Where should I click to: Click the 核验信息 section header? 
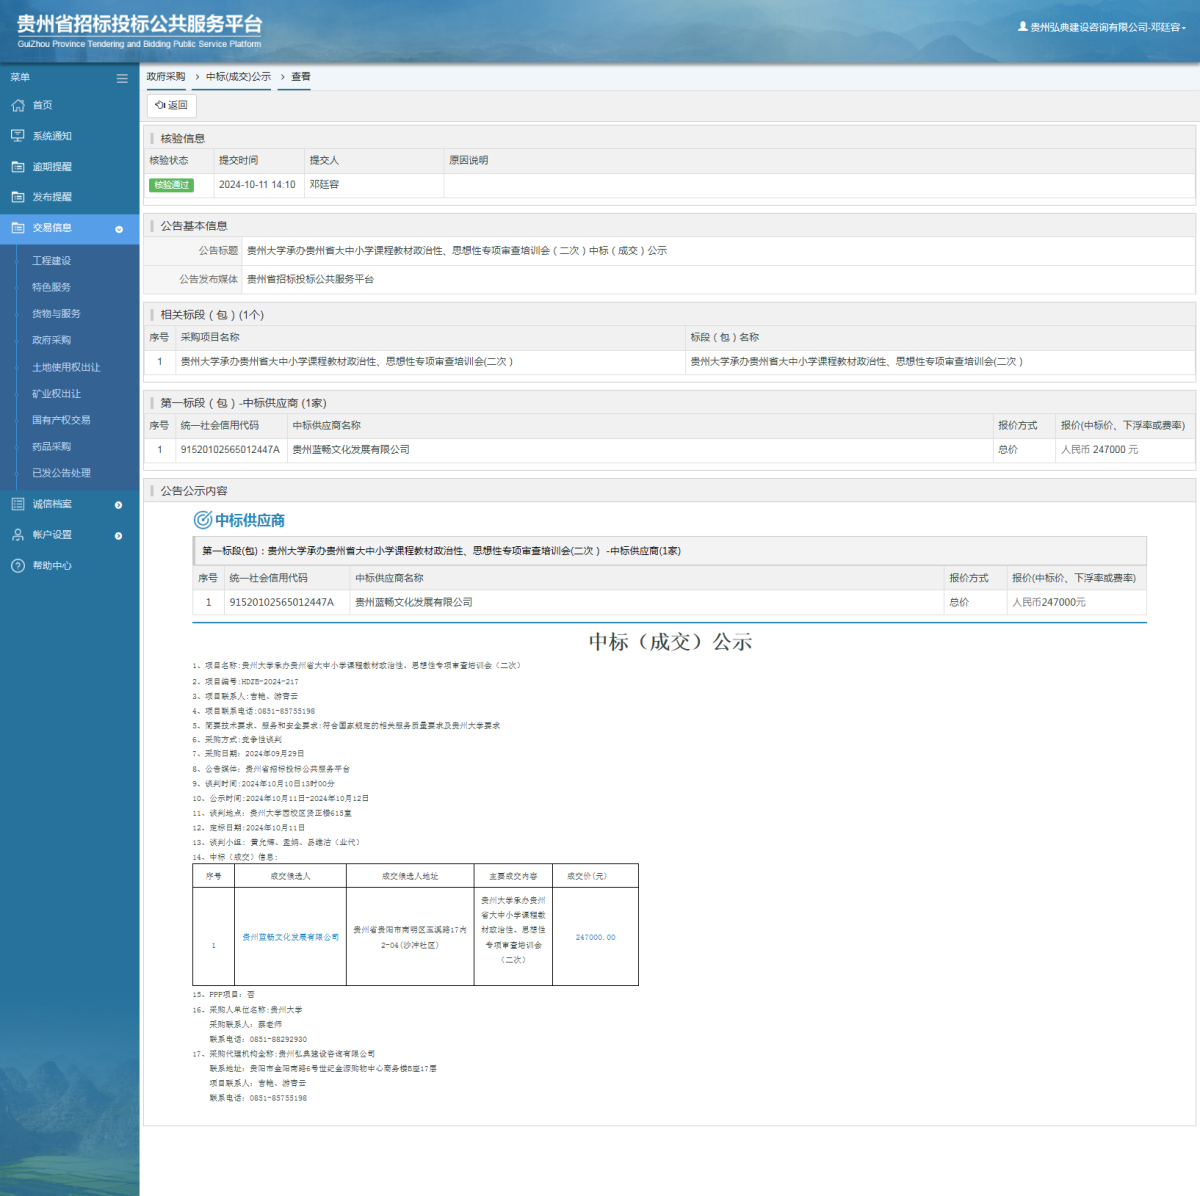click(x=183, y=139)
